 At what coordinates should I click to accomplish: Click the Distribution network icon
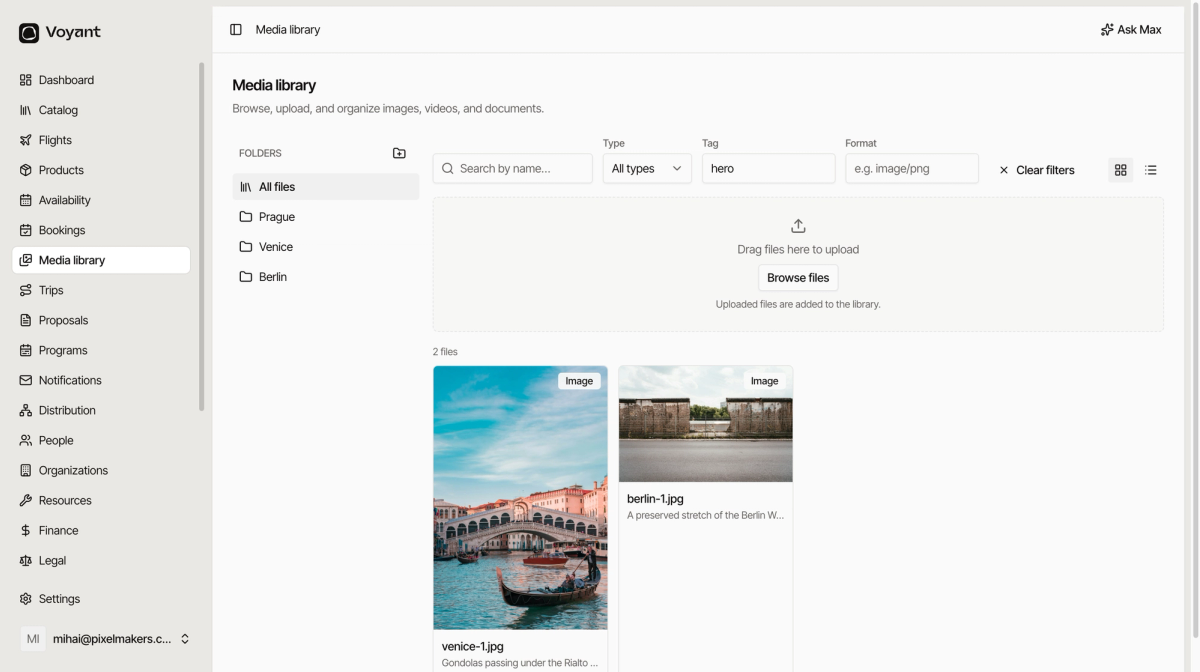pyautogui.click(x=26, y=410)
